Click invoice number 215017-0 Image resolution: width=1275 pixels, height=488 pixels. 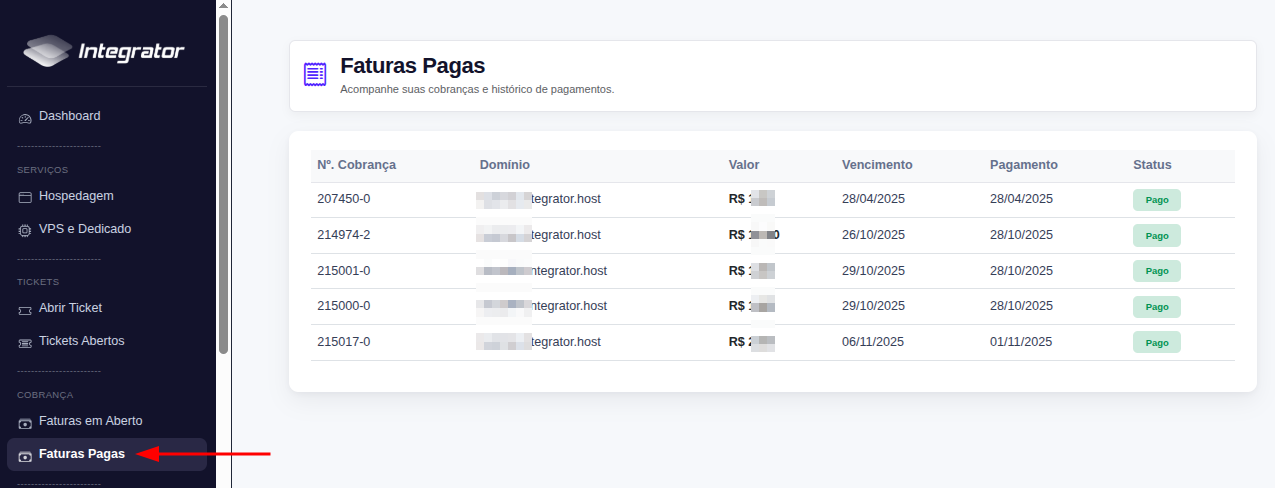tap(343, 342)
